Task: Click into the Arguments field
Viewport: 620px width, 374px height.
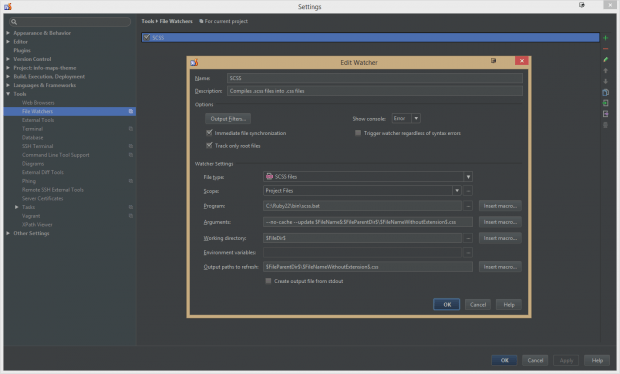Action: click(x=368, y=222)
